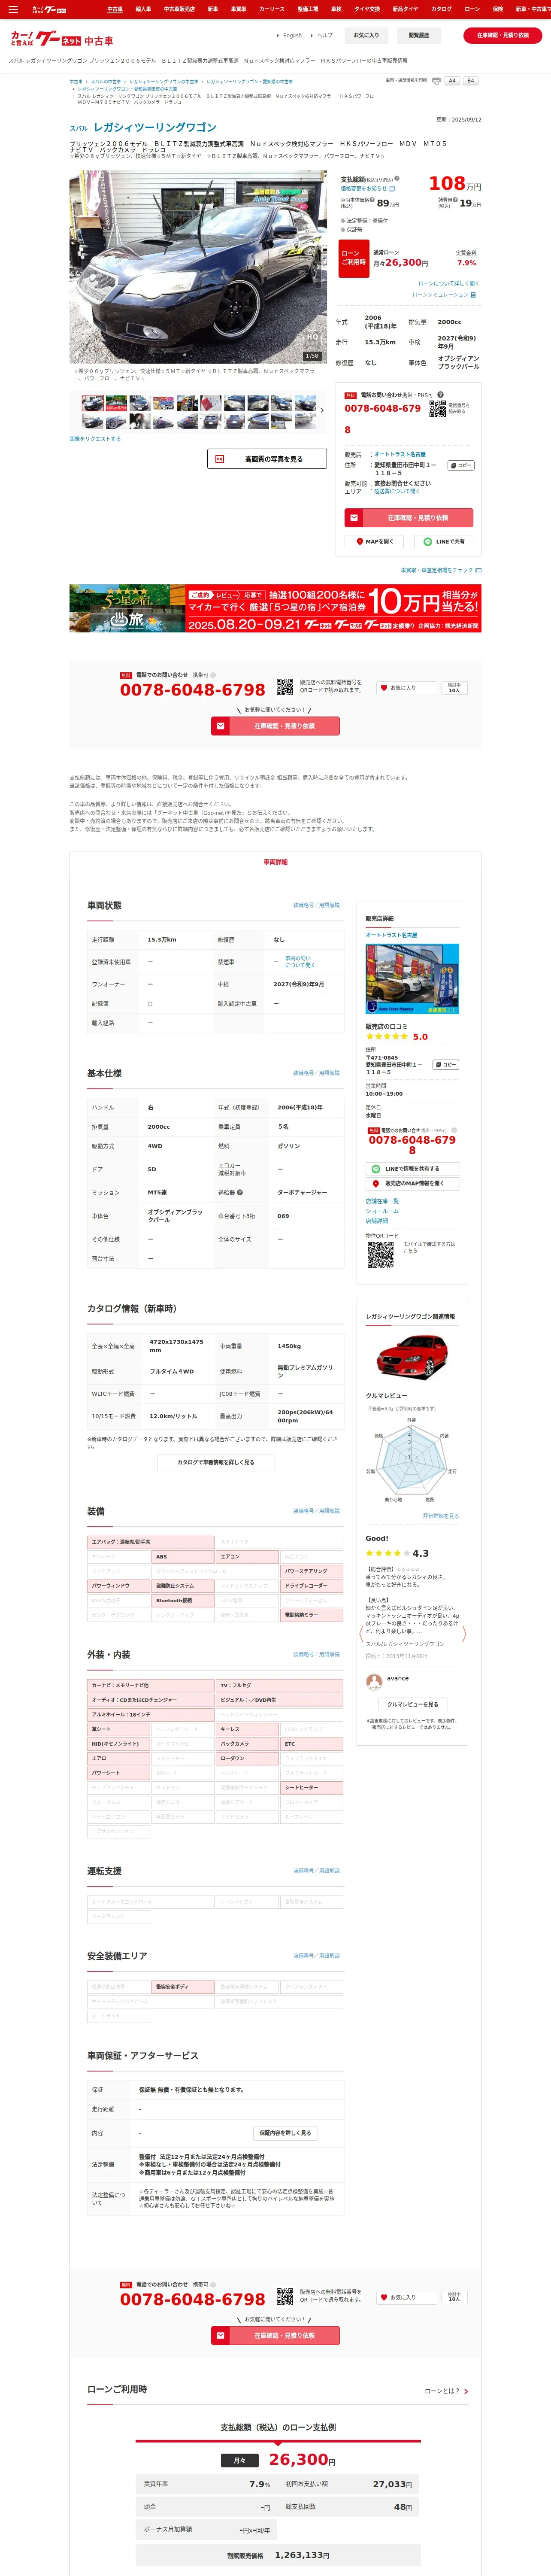This screenshot has width=551, height=2576.
Task: Open the 中古車 top navigation tab
Action: pos(115,9)
